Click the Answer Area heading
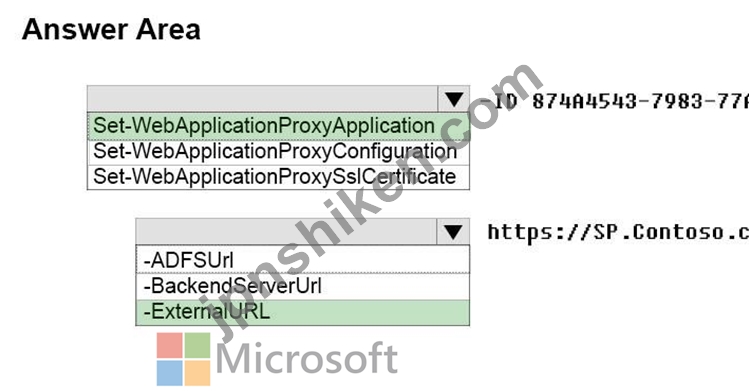The height and width of the screenshot is (391, 749). [111, 29]
